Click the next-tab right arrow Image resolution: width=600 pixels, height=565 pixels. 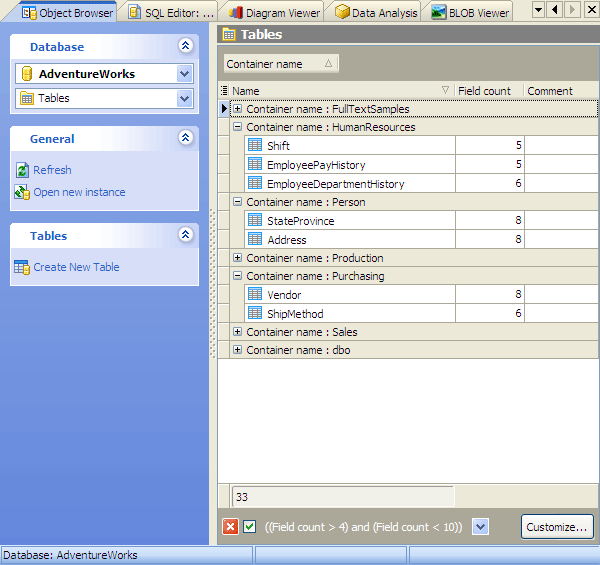pyautogui.click(x=572, y=10)
